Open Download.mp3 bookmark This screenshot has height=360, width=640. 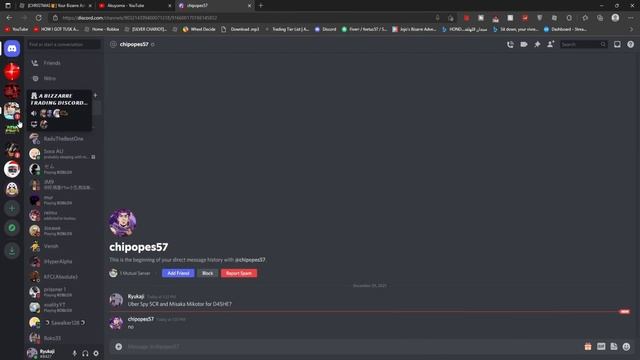tap(240, 29)
